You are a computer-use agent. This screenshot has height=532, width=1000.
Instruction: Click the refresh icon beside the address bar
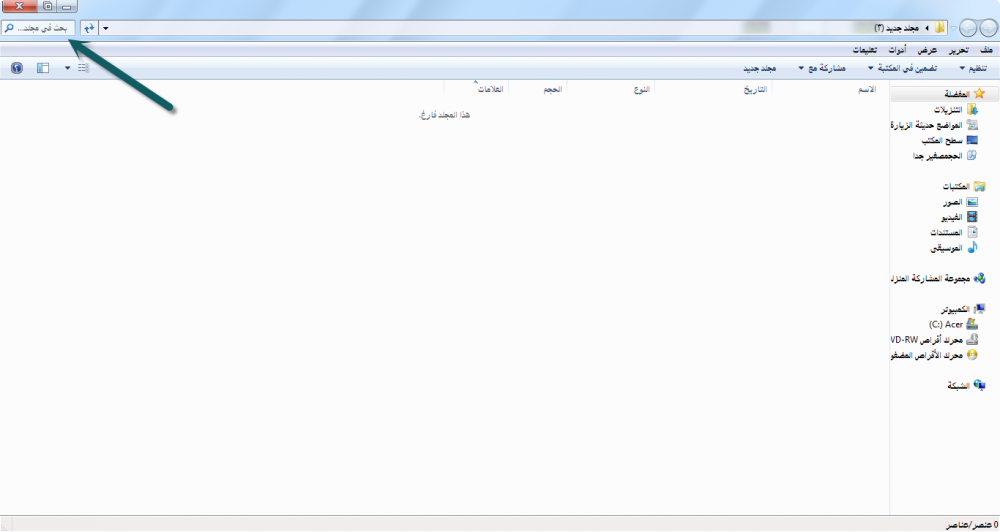[x=89, y=28]
